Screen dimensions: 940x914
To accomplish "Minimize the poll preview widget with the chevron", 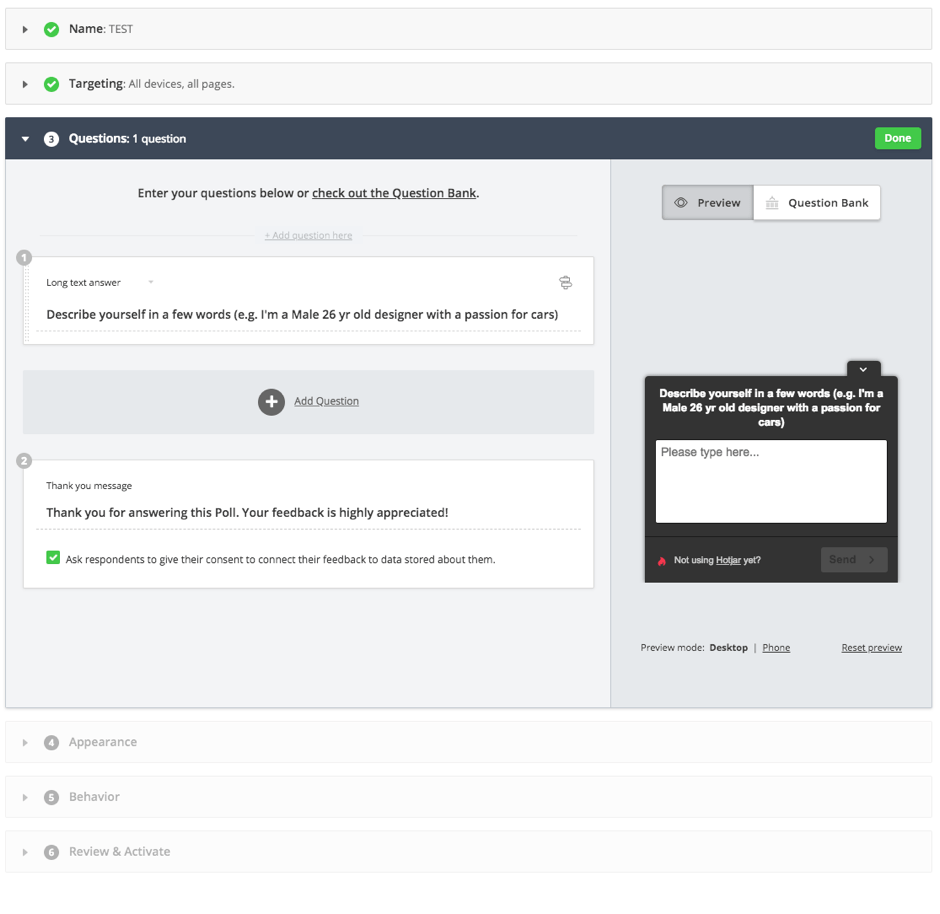I will (x=863, y=369).
